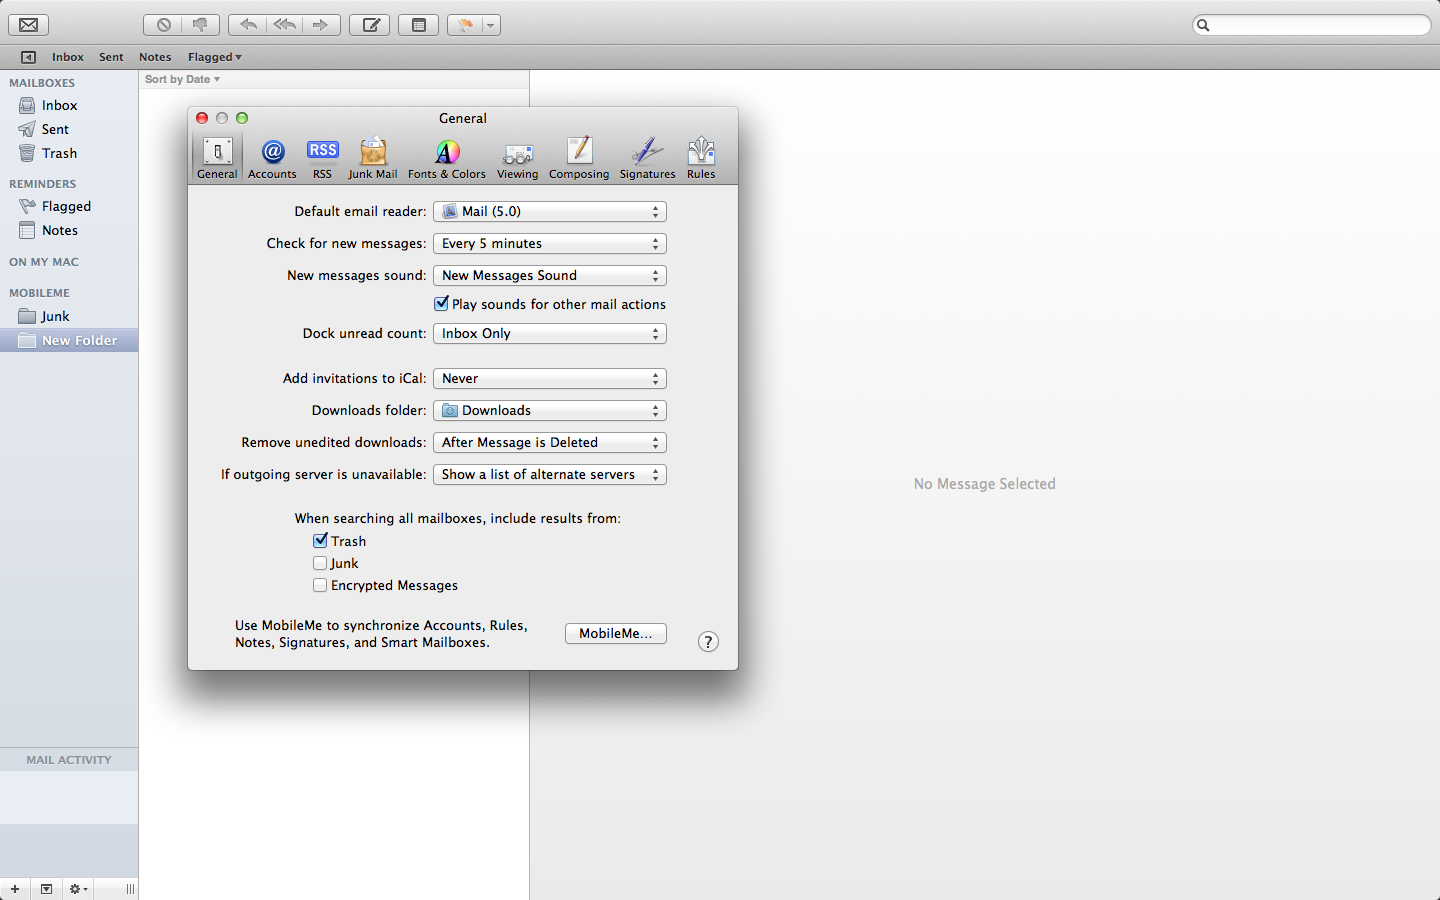Click the show Mail Activity toggle button

coord(46,889)
